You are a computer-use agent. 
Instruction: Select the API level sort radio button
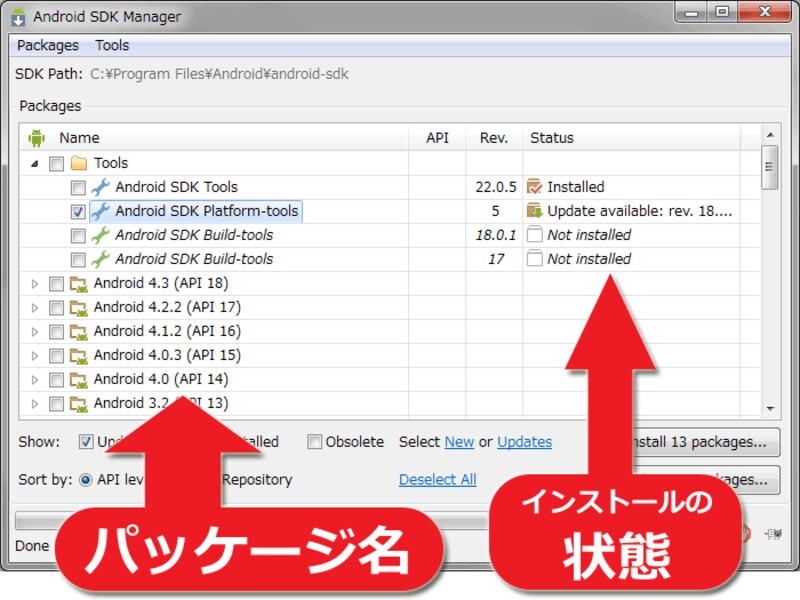[85, 480]
